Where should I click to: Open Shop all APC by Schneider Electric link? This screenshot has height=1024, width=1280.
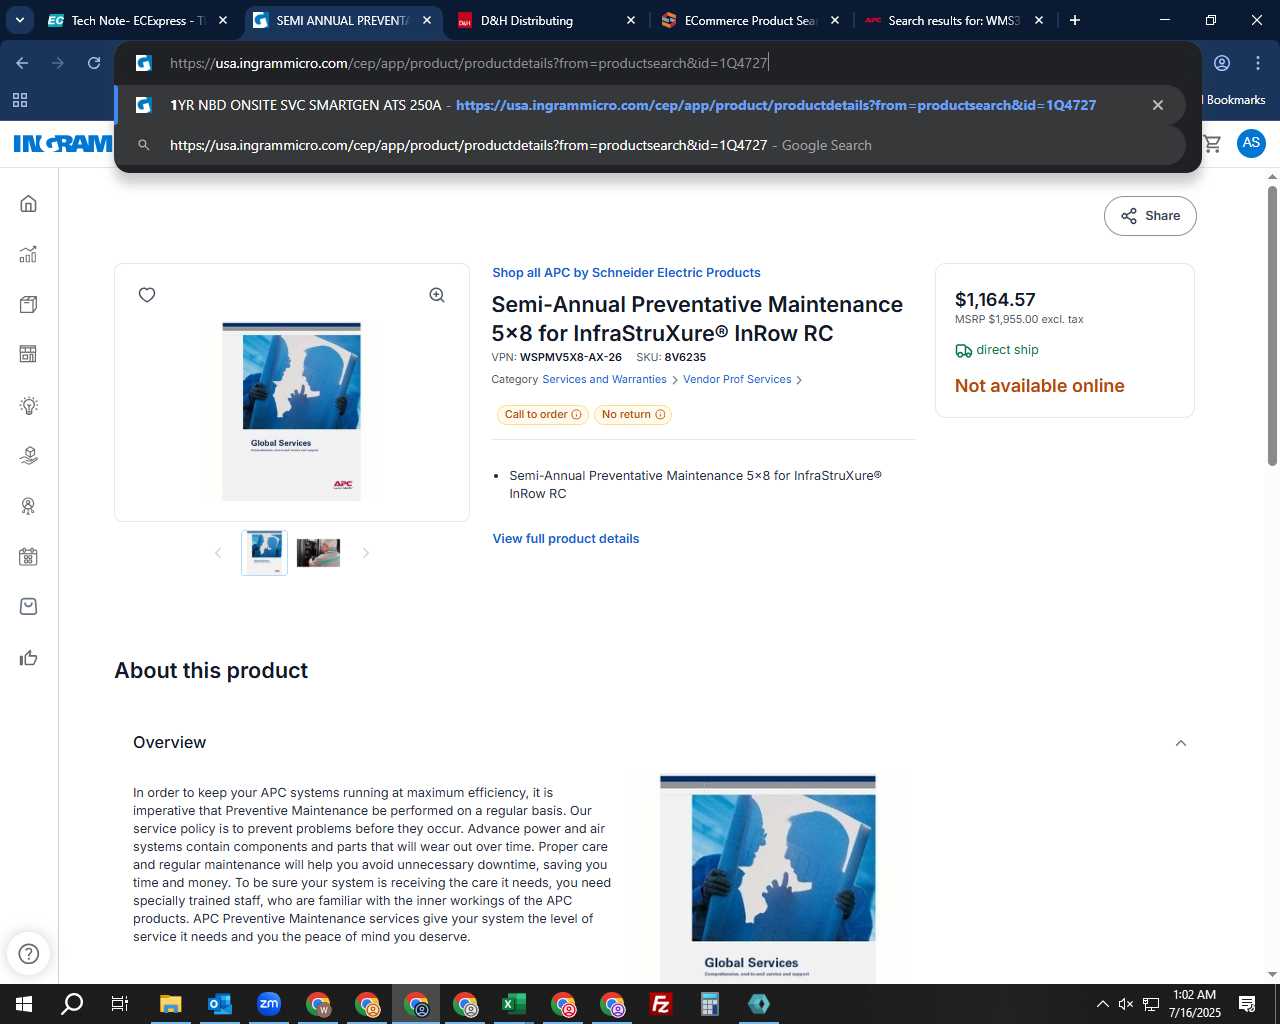point(626,273)
